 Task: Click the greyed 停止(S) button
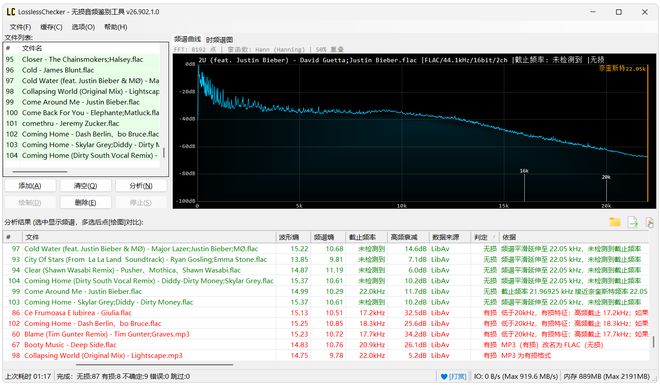[141, 202]
